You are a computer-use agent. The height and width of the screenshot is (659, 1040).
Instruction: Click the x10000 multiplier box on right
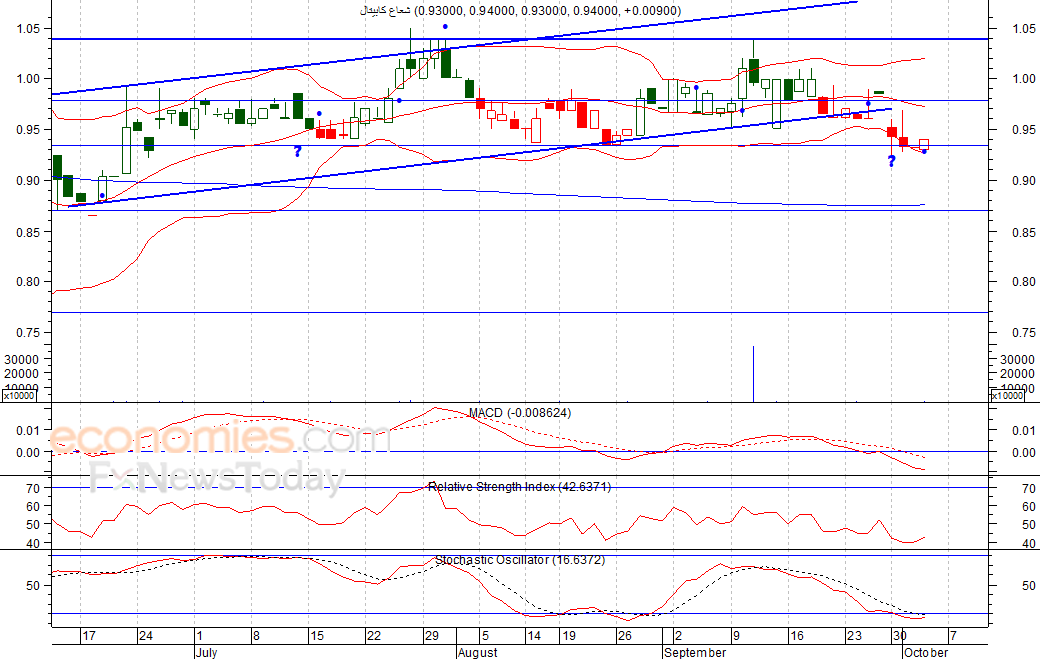click(1007, 396)
